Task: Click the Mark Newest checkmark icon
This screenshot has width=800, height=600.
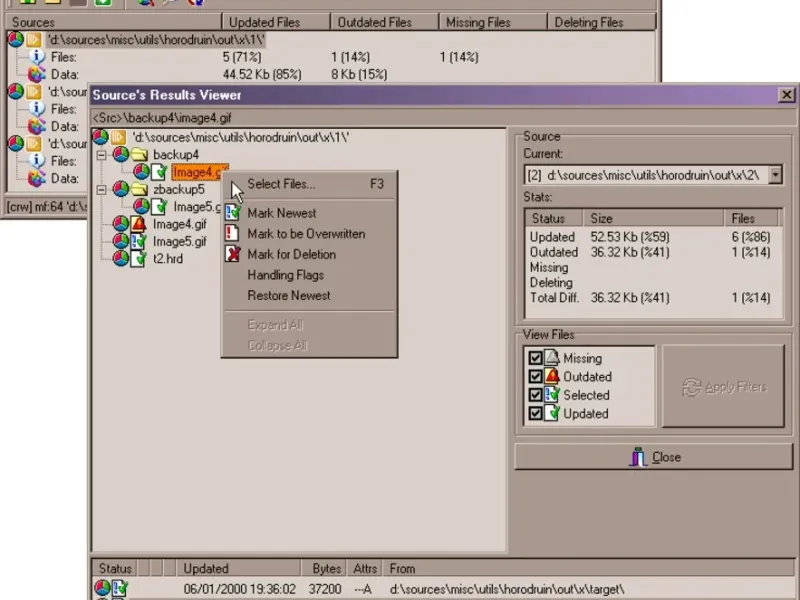Action: tap(233, 213)
